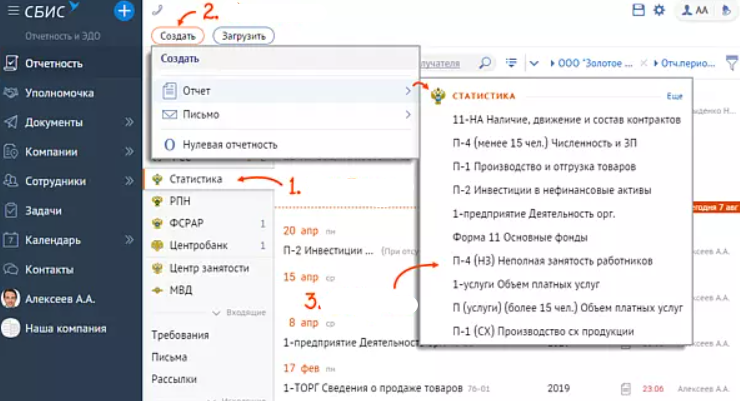Choose 1-предприятие Деятельность орг.
The image size is (740, 401).
point(533,214)
